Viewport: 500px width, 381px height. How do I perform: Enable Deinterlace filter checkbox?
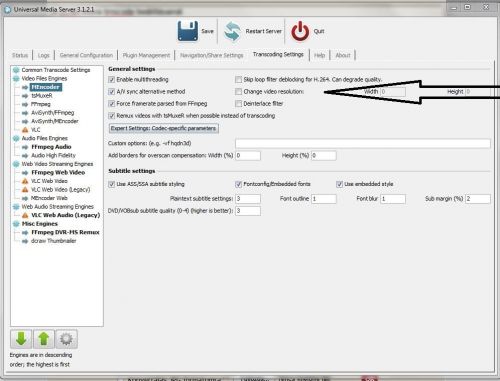pos(238,104)
